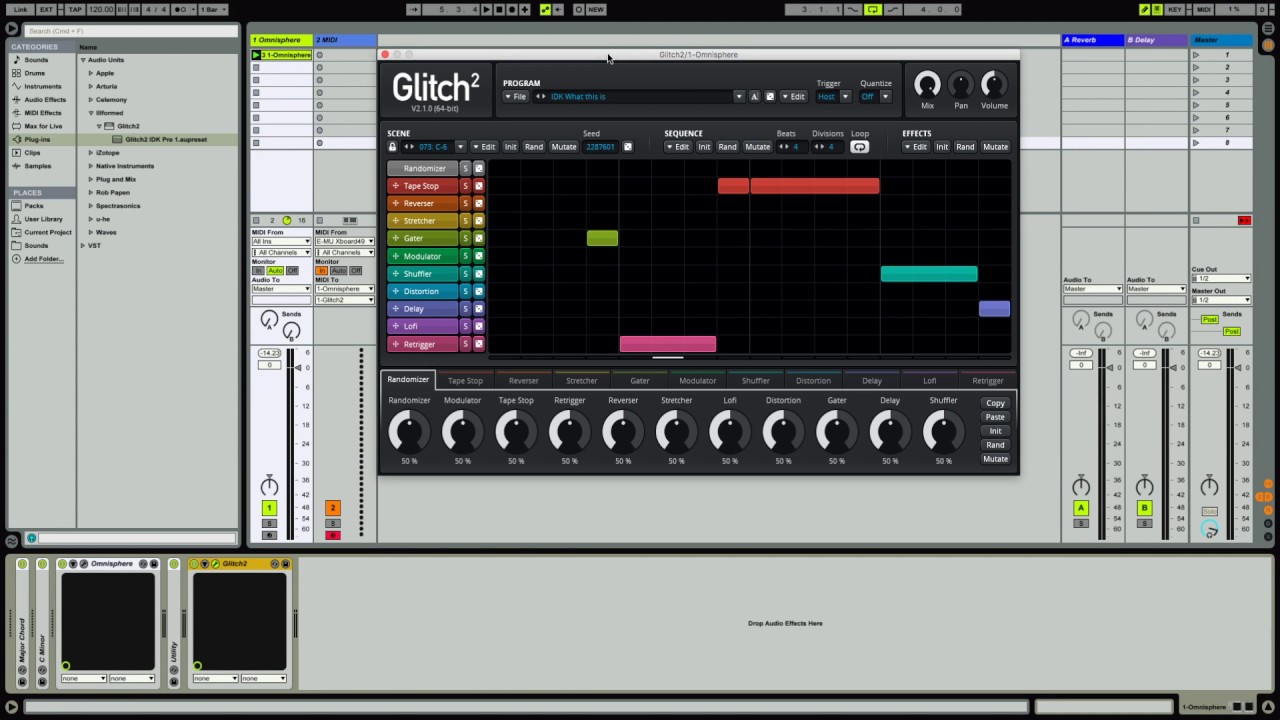
Task: Click the Sequence Rand button
Action: 727,147
